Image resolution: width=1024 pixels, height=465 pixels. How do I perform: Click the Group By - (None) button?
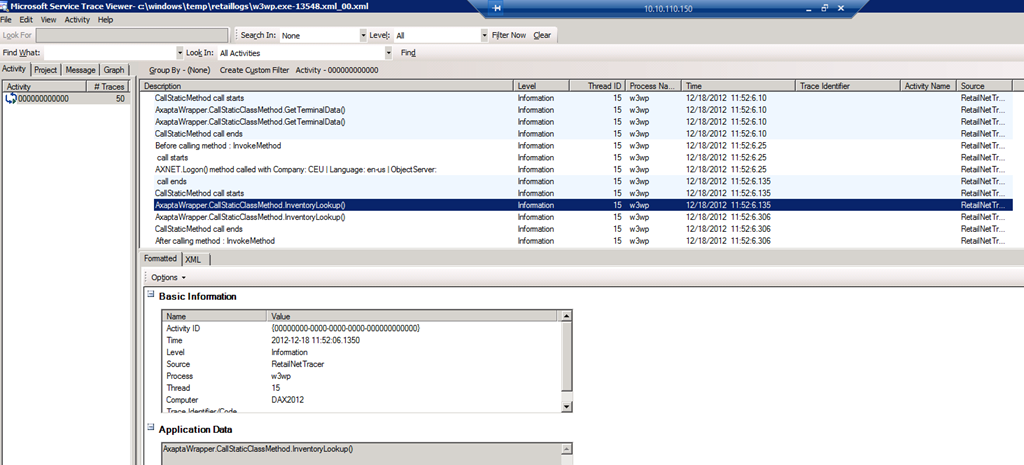[180, 70]
